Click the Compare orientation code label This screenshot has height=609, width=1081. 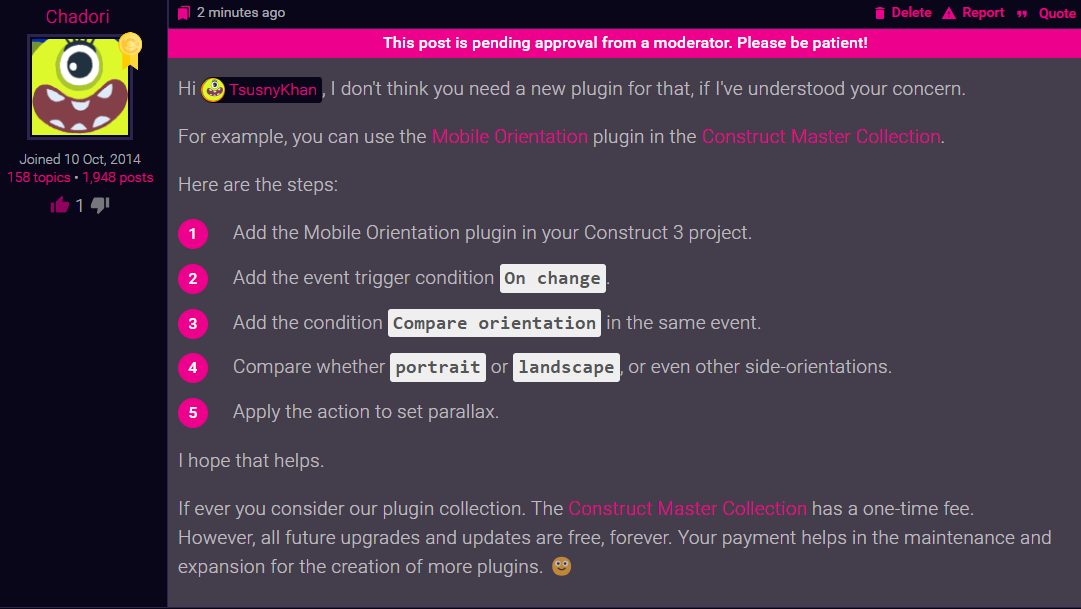494,323
